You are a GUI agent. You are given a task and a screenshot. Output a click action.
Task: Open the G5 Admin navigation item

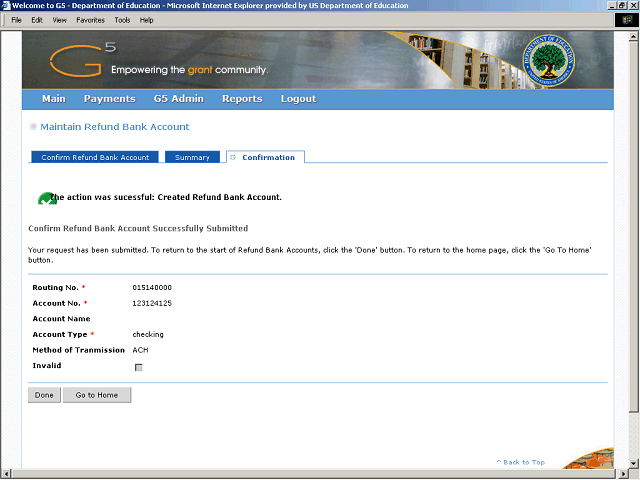pos(179,99)
